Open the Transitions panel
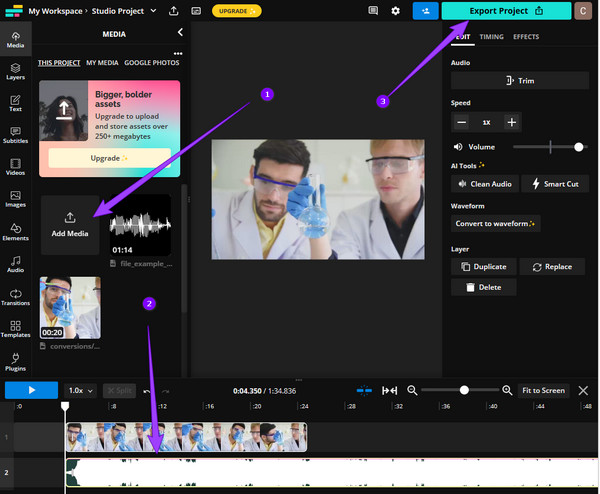Viewport: 600px width, 494px height. click(x=15, y=297)
